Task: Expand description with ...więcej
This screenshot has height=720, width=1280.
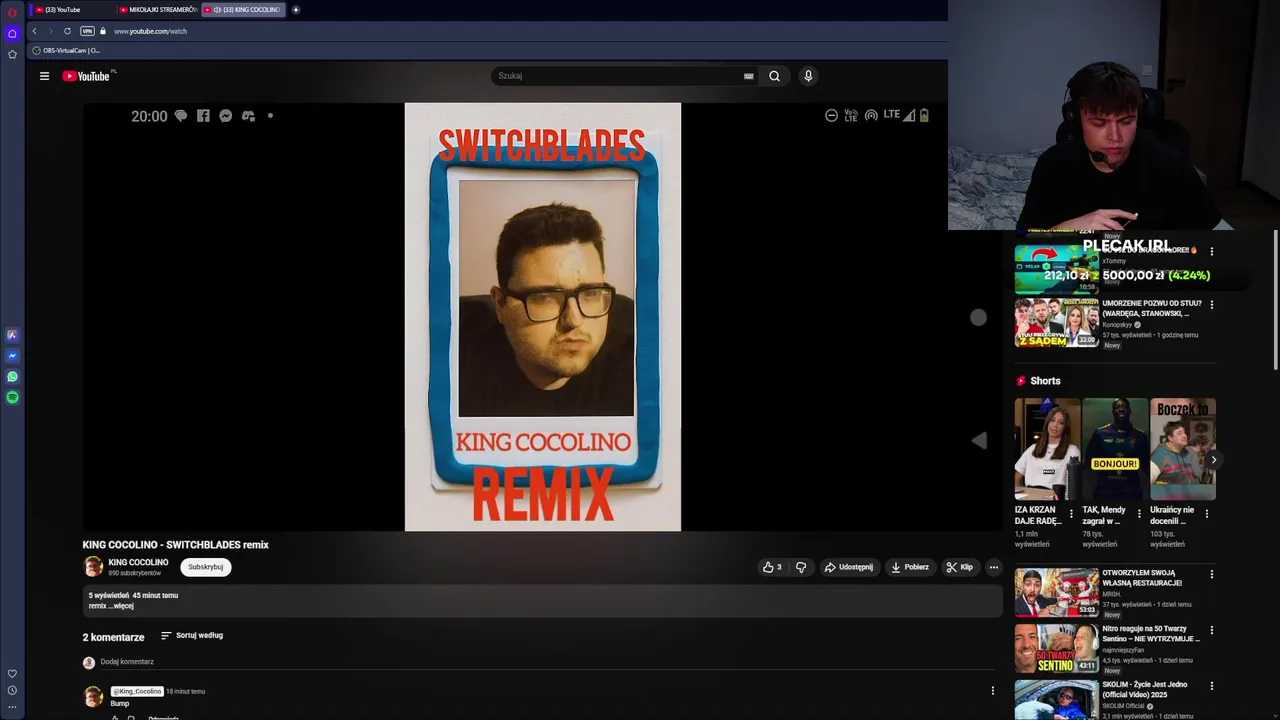Action: tap(121, 606)
